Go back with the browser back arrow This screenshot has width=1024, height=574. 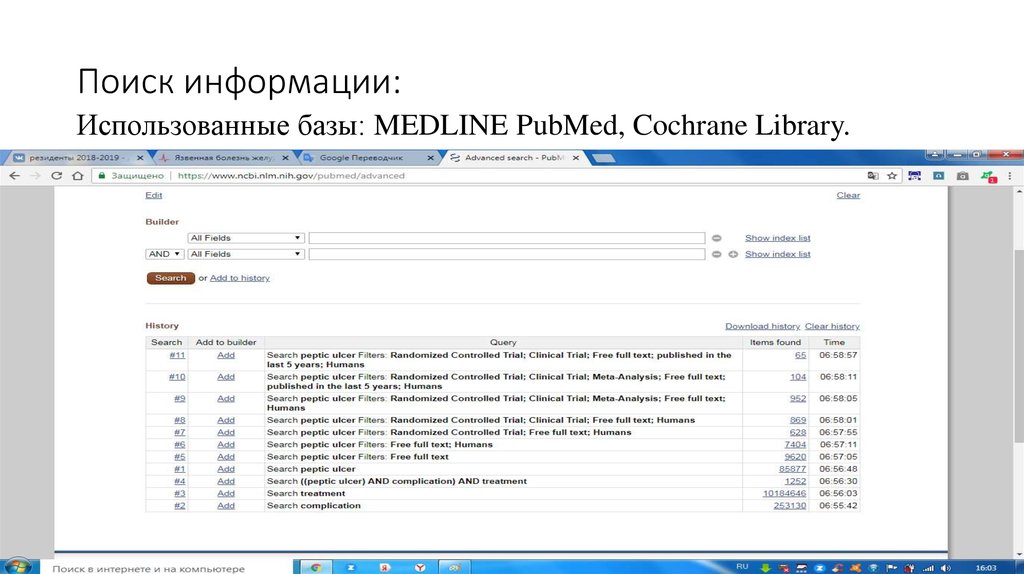(14, 176)
